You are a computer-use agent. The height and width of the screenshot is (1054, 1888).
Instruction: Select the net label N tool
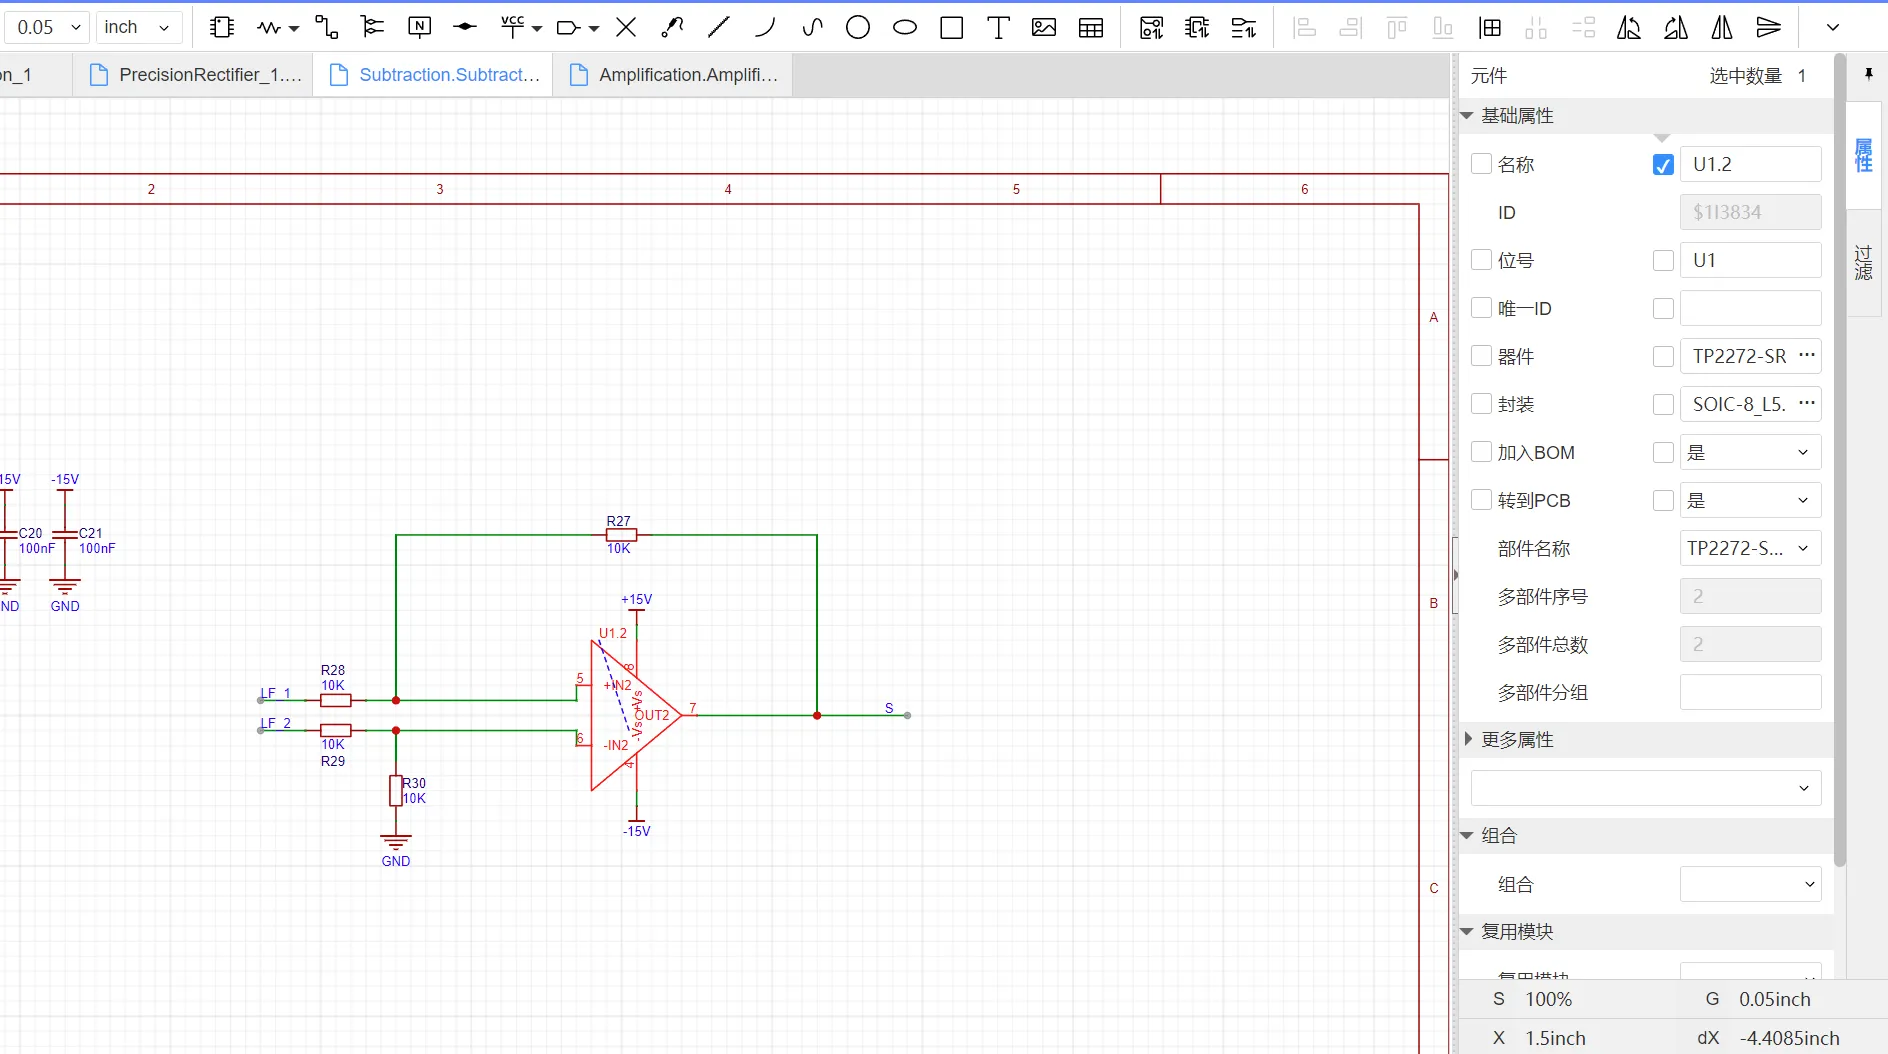tap(420, 28)
